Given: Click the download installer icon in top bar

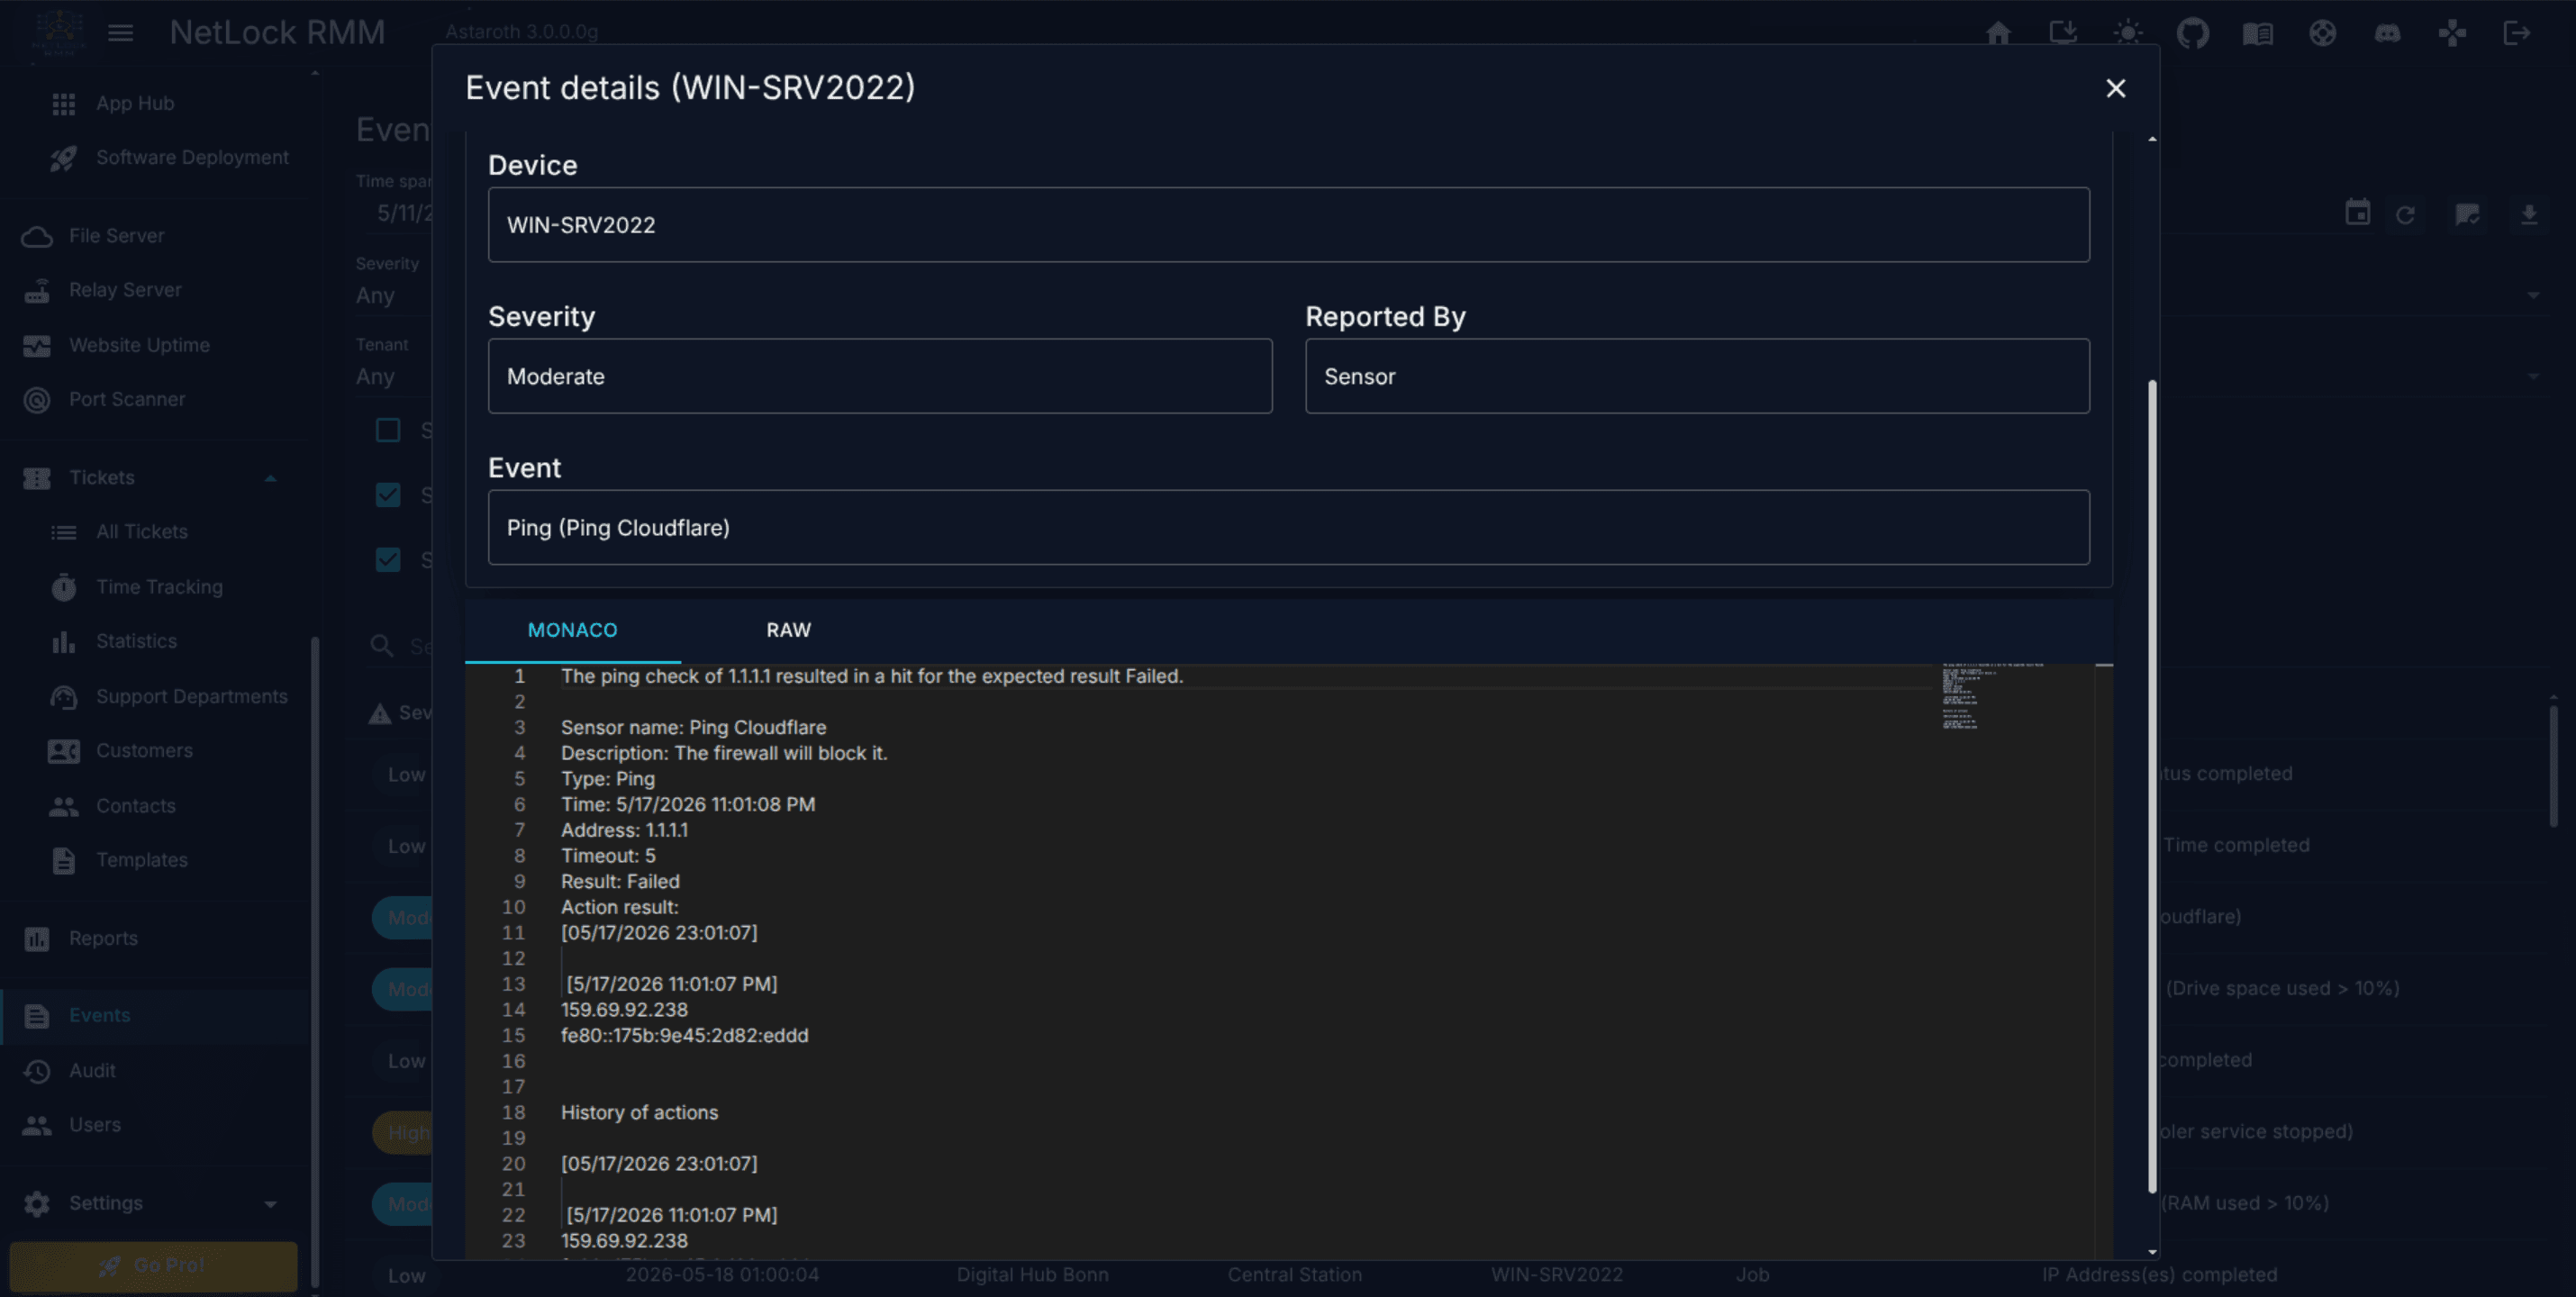Looking at the screenshot, I should point(2062,33).
